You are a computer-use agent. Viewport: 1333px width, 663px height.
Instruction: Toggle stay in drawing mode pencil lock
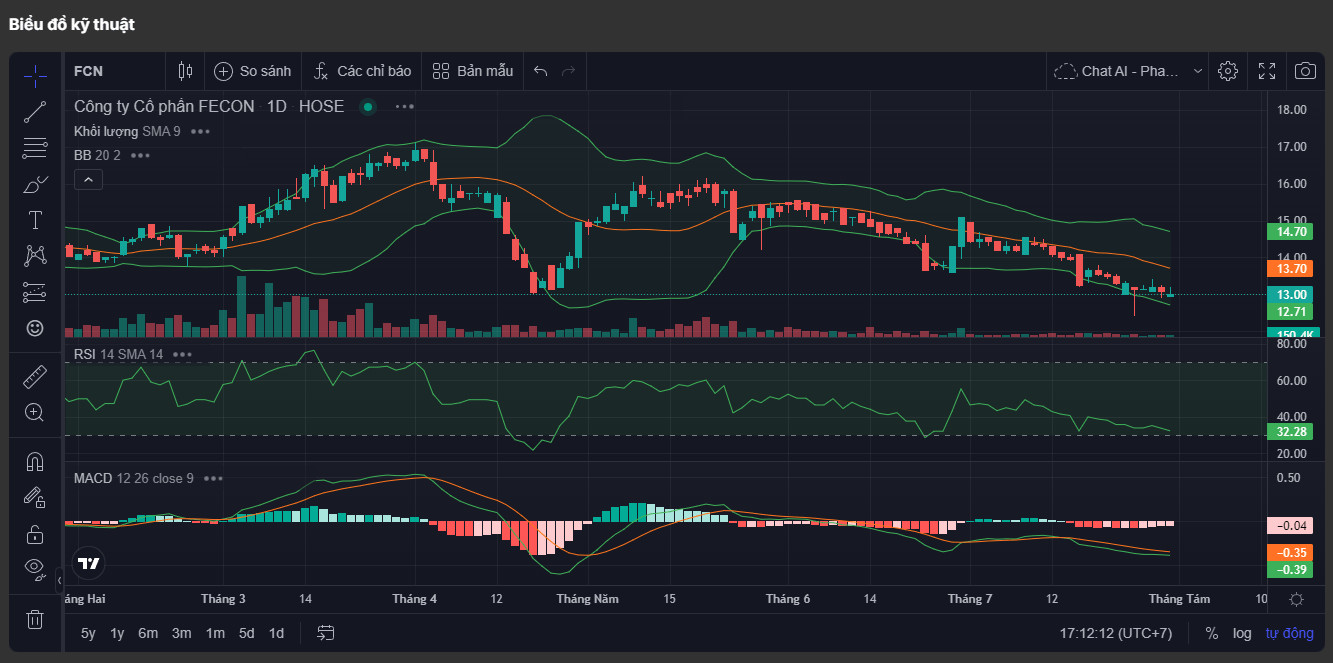point(35,497)
